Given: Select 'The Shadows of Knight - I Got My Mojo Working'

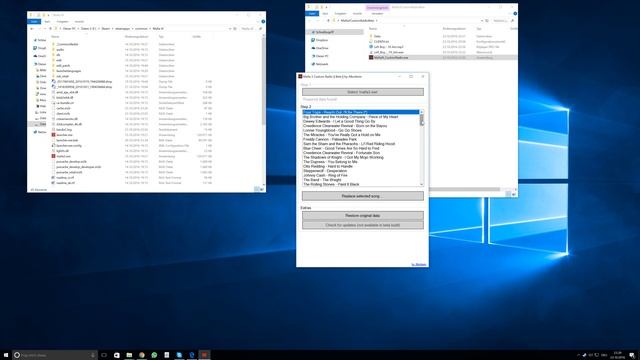Looking at the screenshot, I should pos(343,157).
